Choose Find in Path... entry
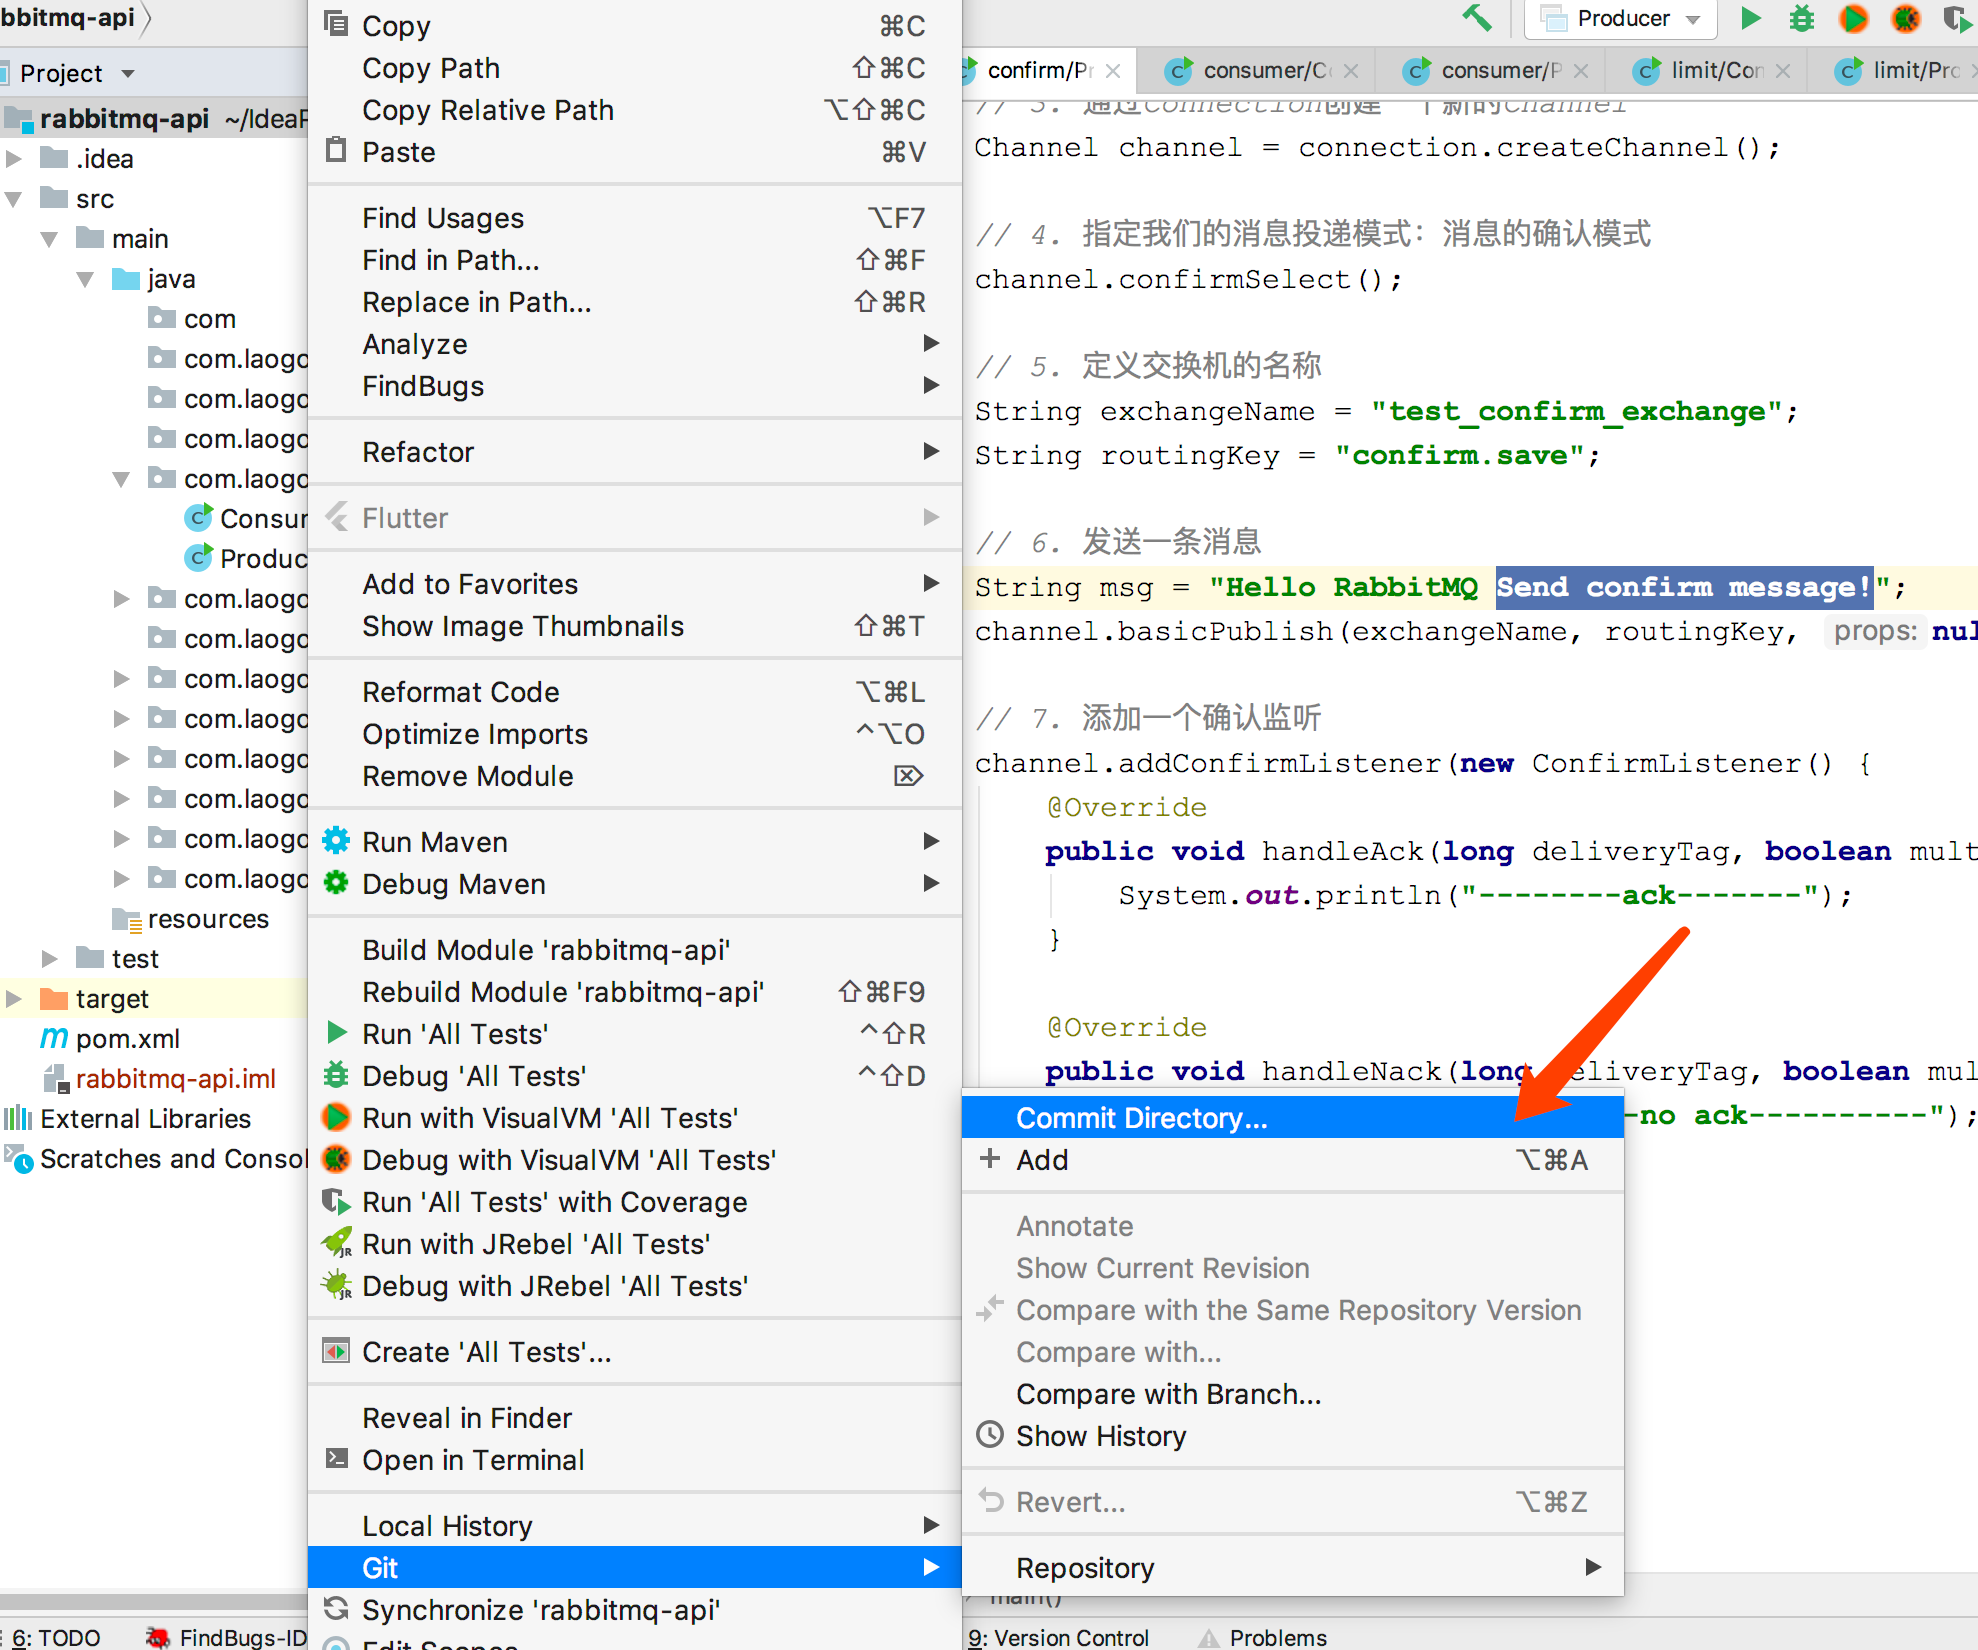 pyautogui.click(x=635, y=260)
